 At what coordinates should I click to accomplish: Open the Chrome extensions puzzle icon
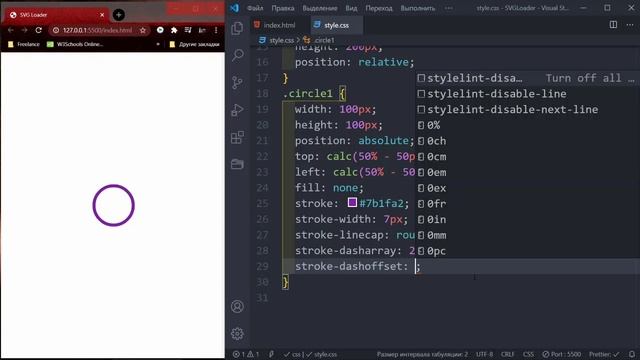point(174,30)
